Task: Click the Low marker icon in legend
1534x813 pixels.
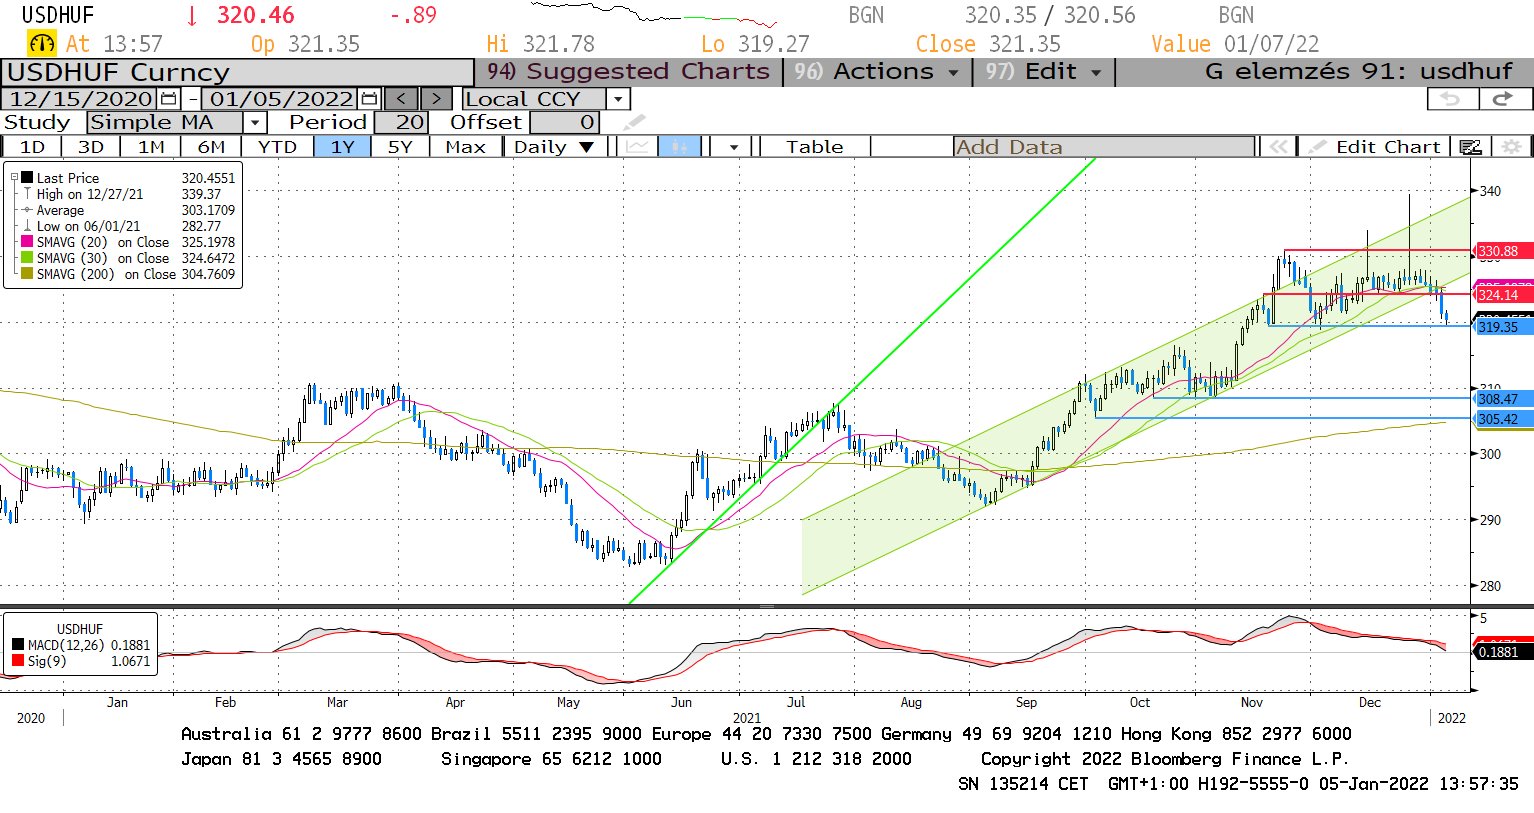Action: (x=27, y=226)
